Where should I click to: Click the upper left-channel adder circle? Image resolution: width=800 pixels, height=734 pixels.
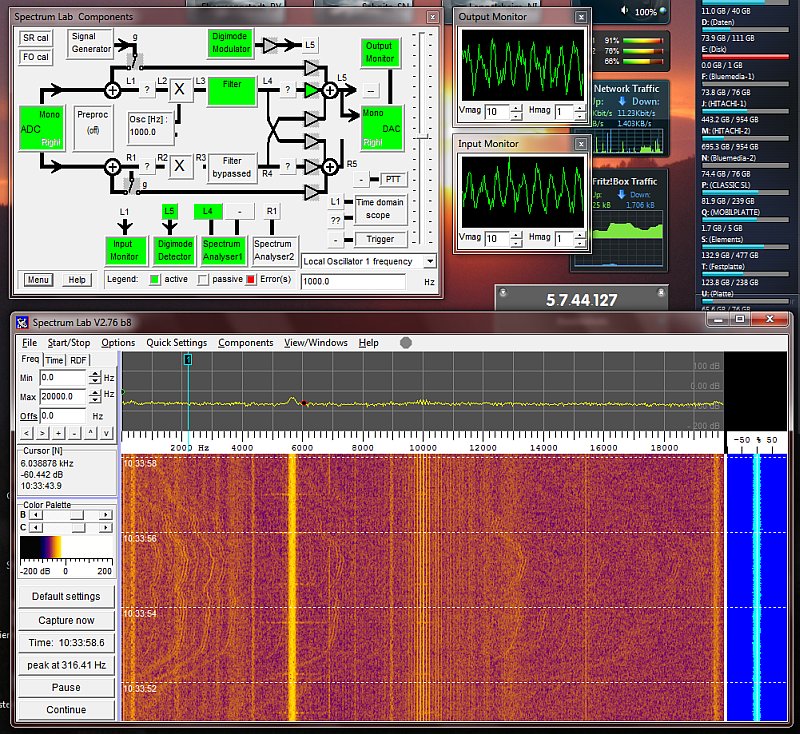click(x=112, y=91)
